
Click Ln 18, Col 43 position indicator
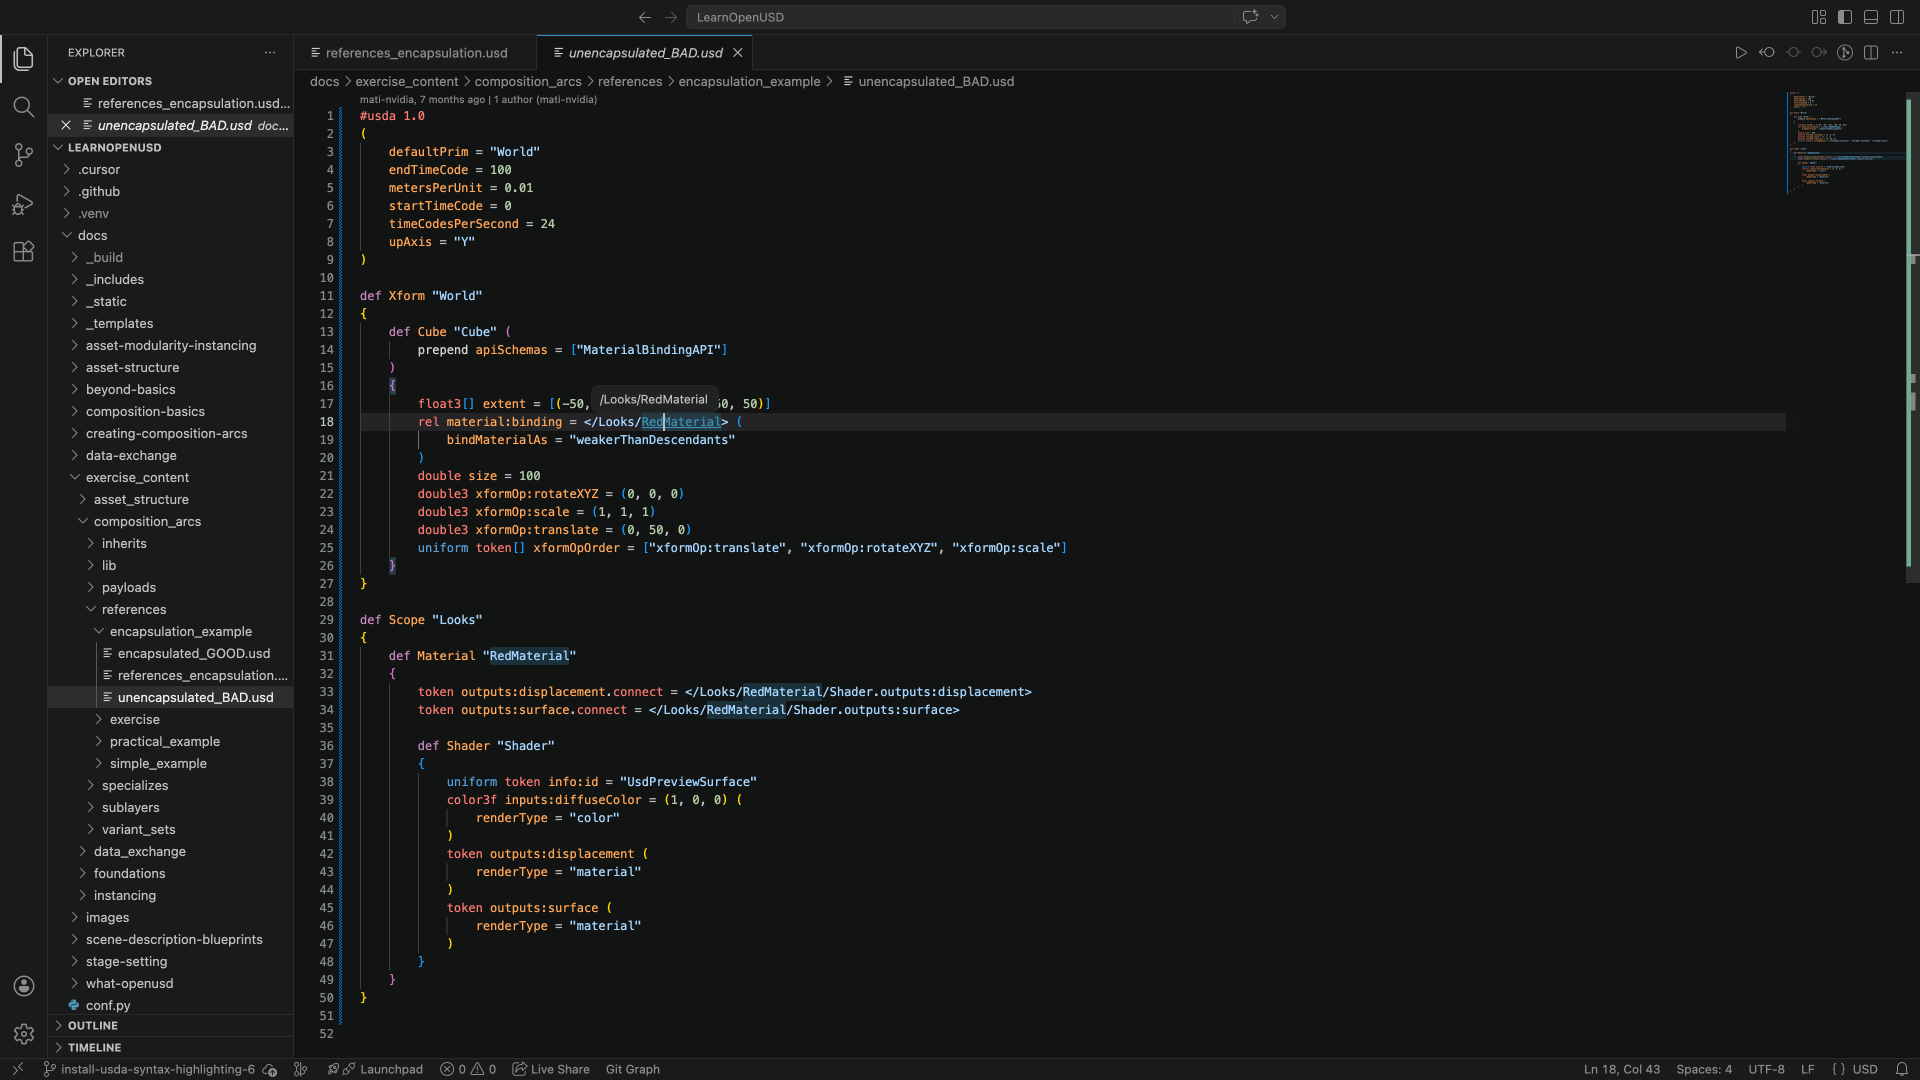pos(1621,1070)
